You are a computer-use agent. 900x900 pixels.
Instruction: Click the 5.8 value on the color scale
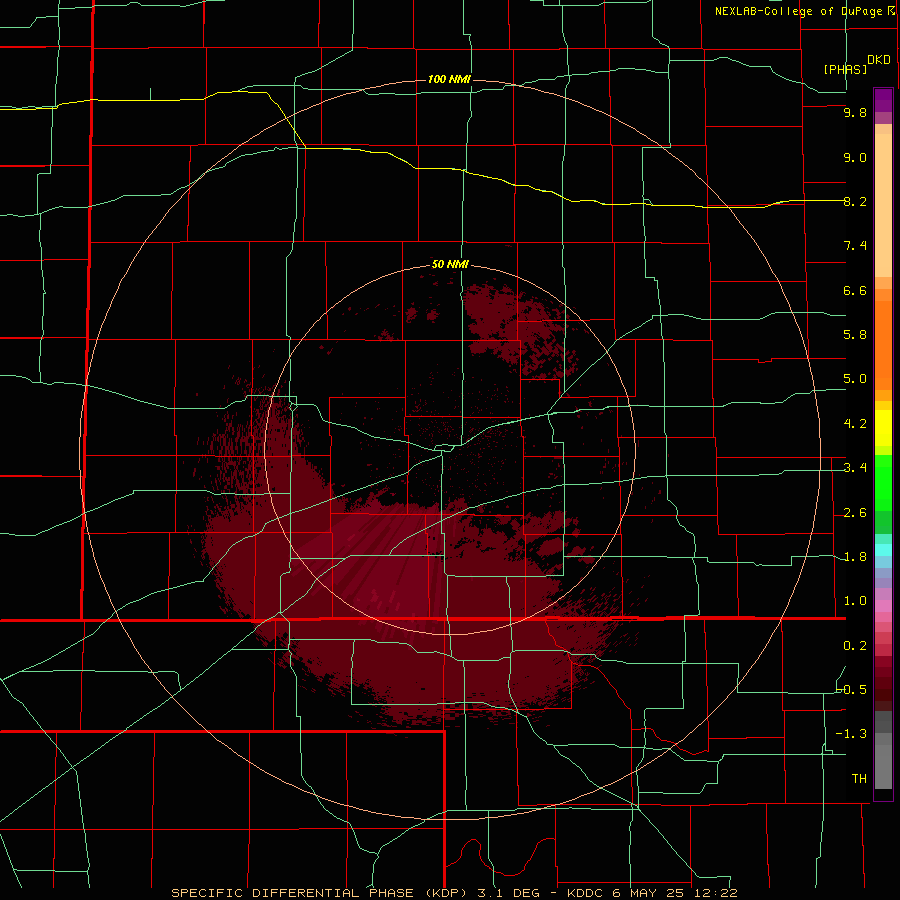click(855, 334)
